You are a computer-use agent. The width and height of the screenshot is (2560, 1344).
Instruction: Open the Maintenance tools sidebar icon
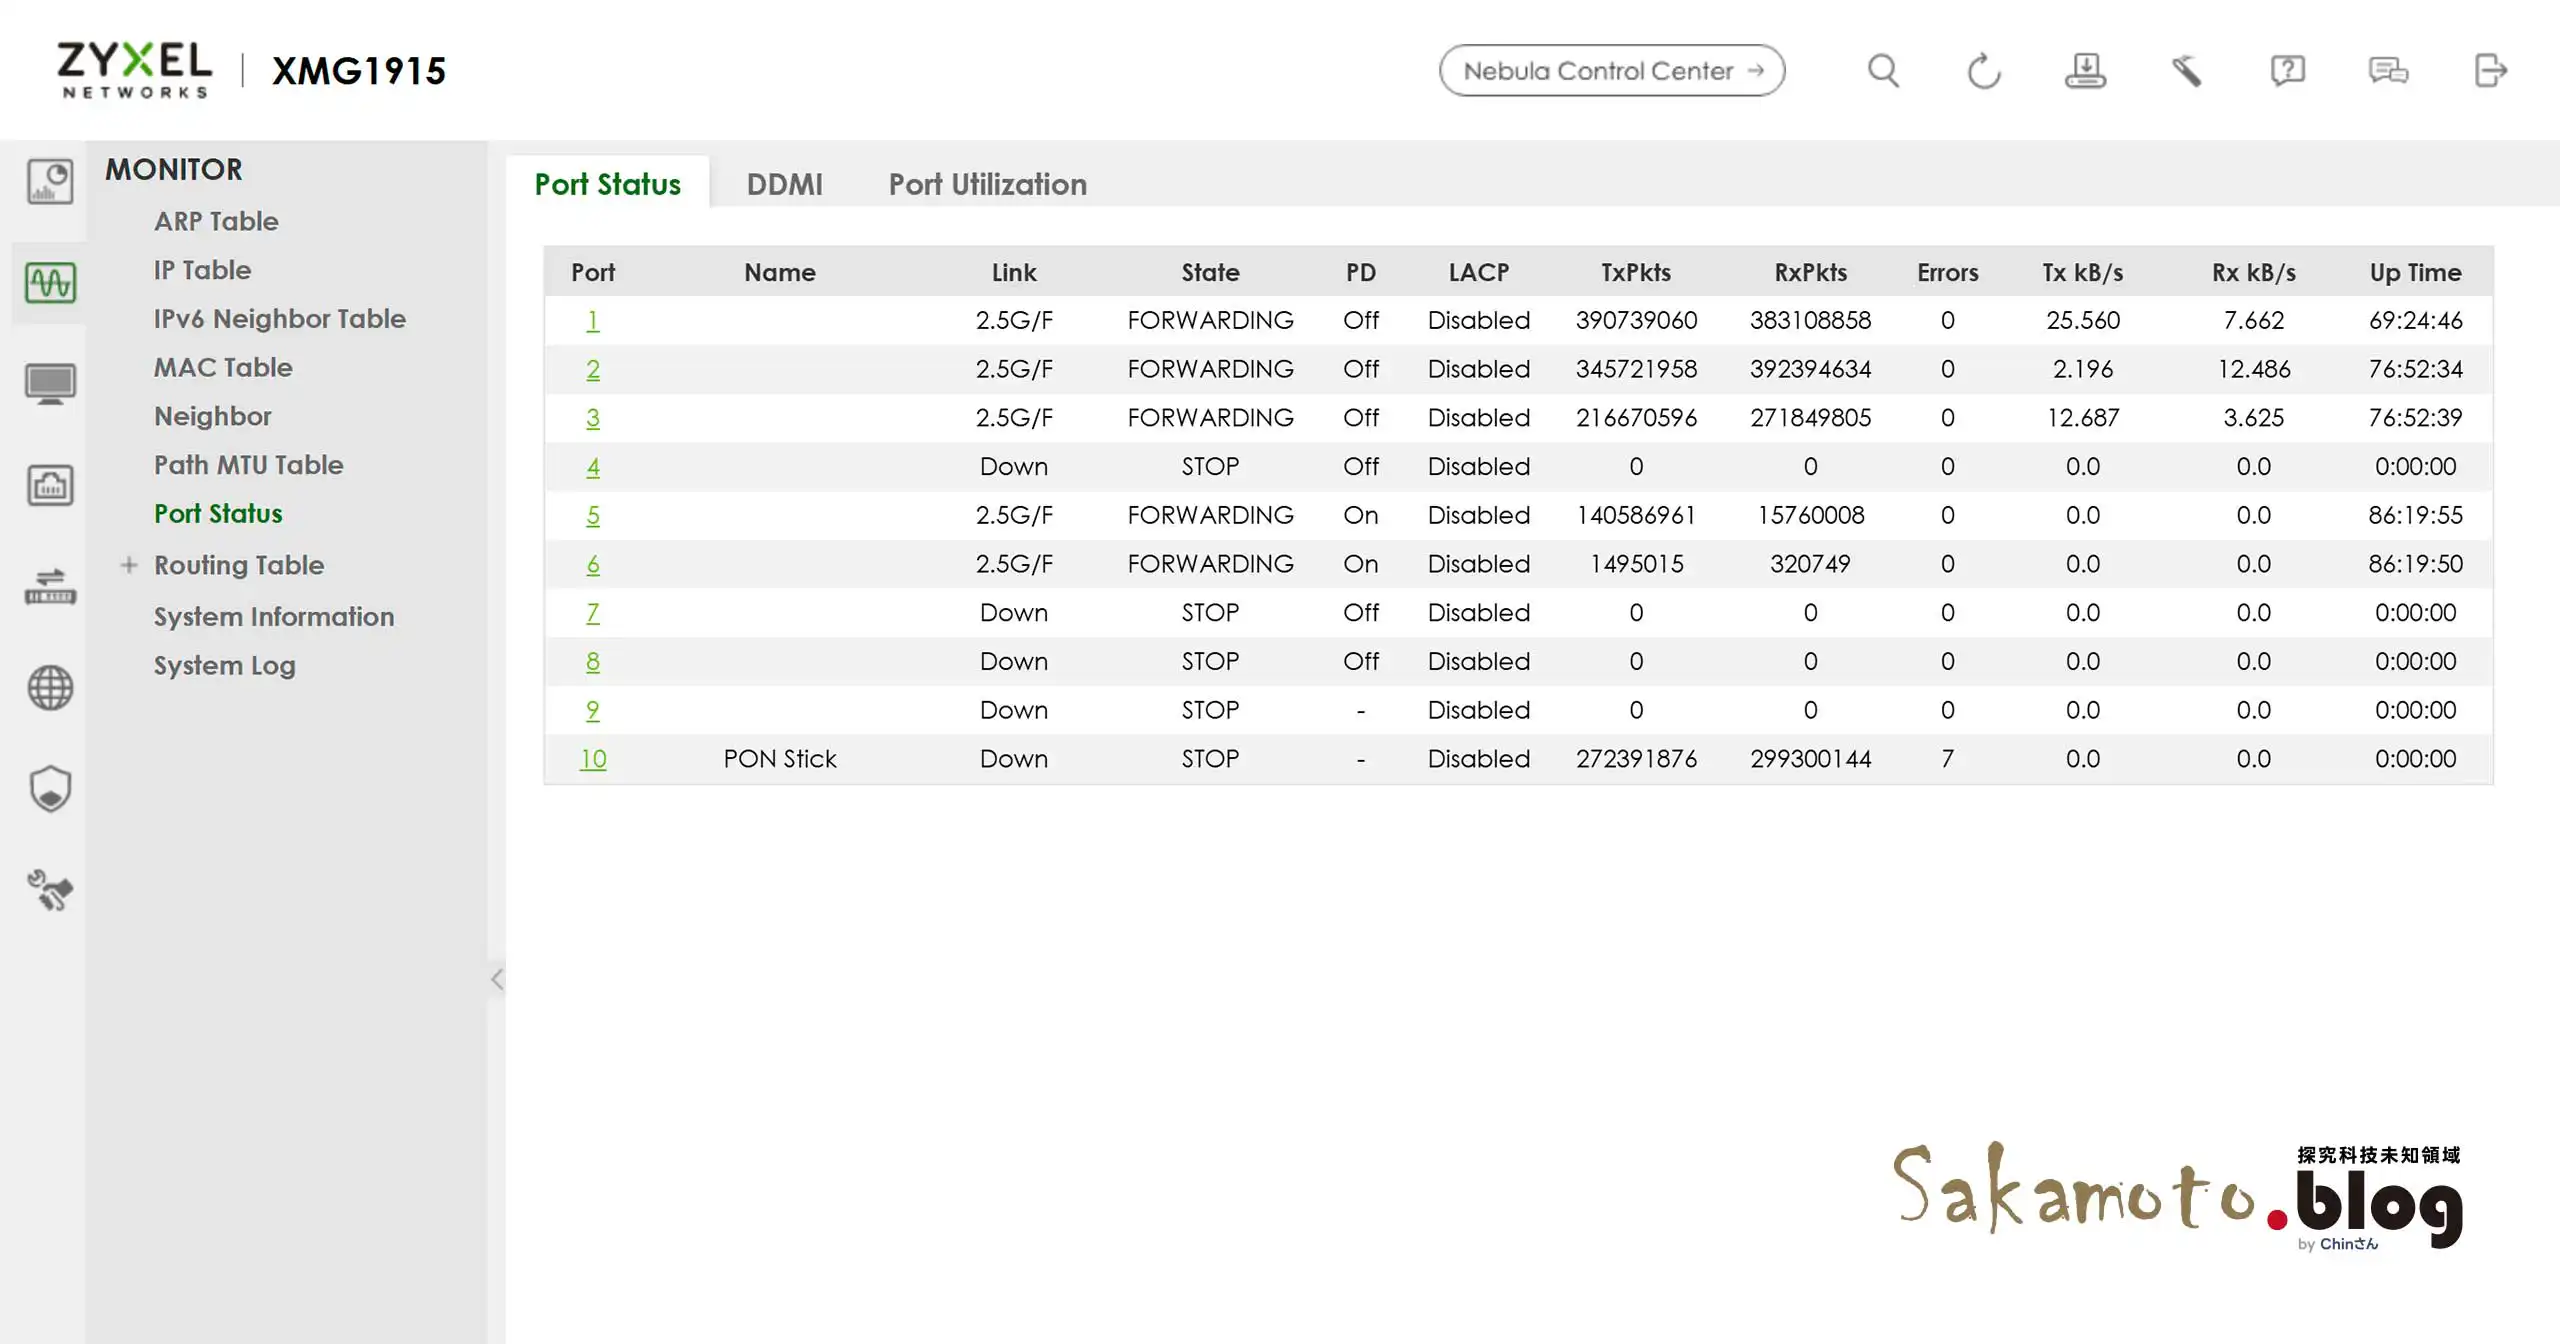[x=50, y=890]
